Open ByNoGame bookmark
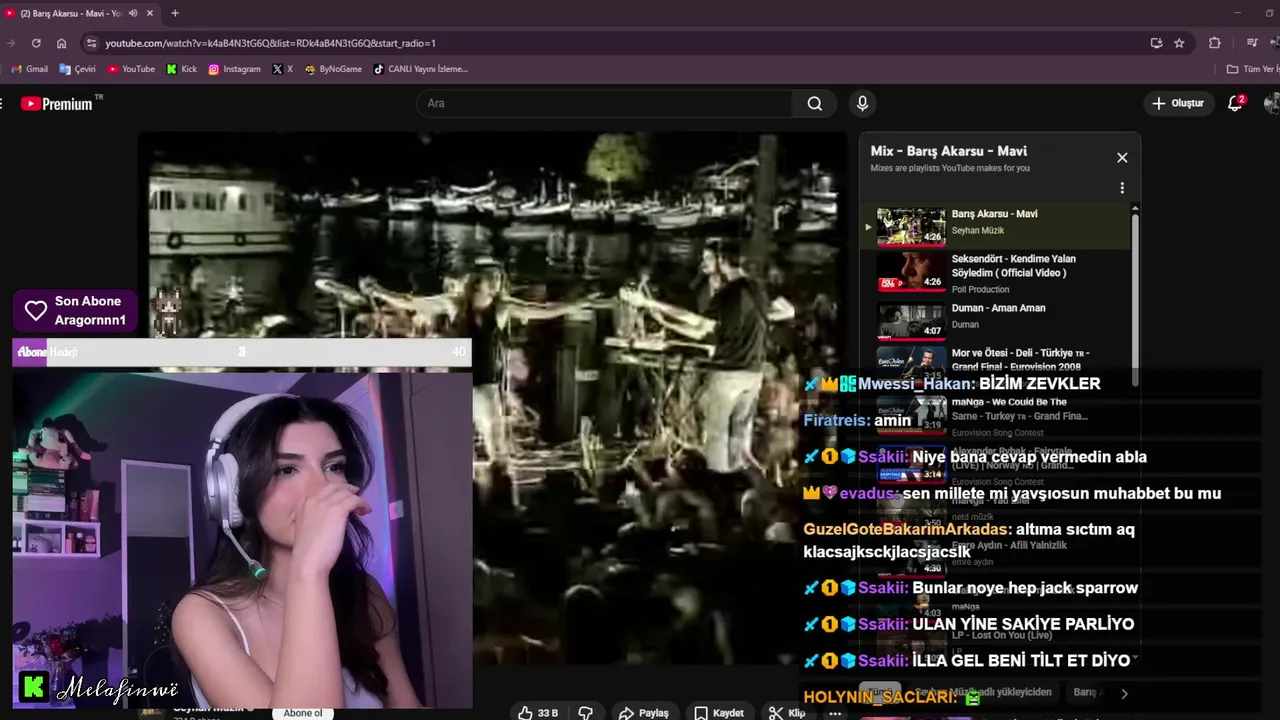 click(333, 69)
